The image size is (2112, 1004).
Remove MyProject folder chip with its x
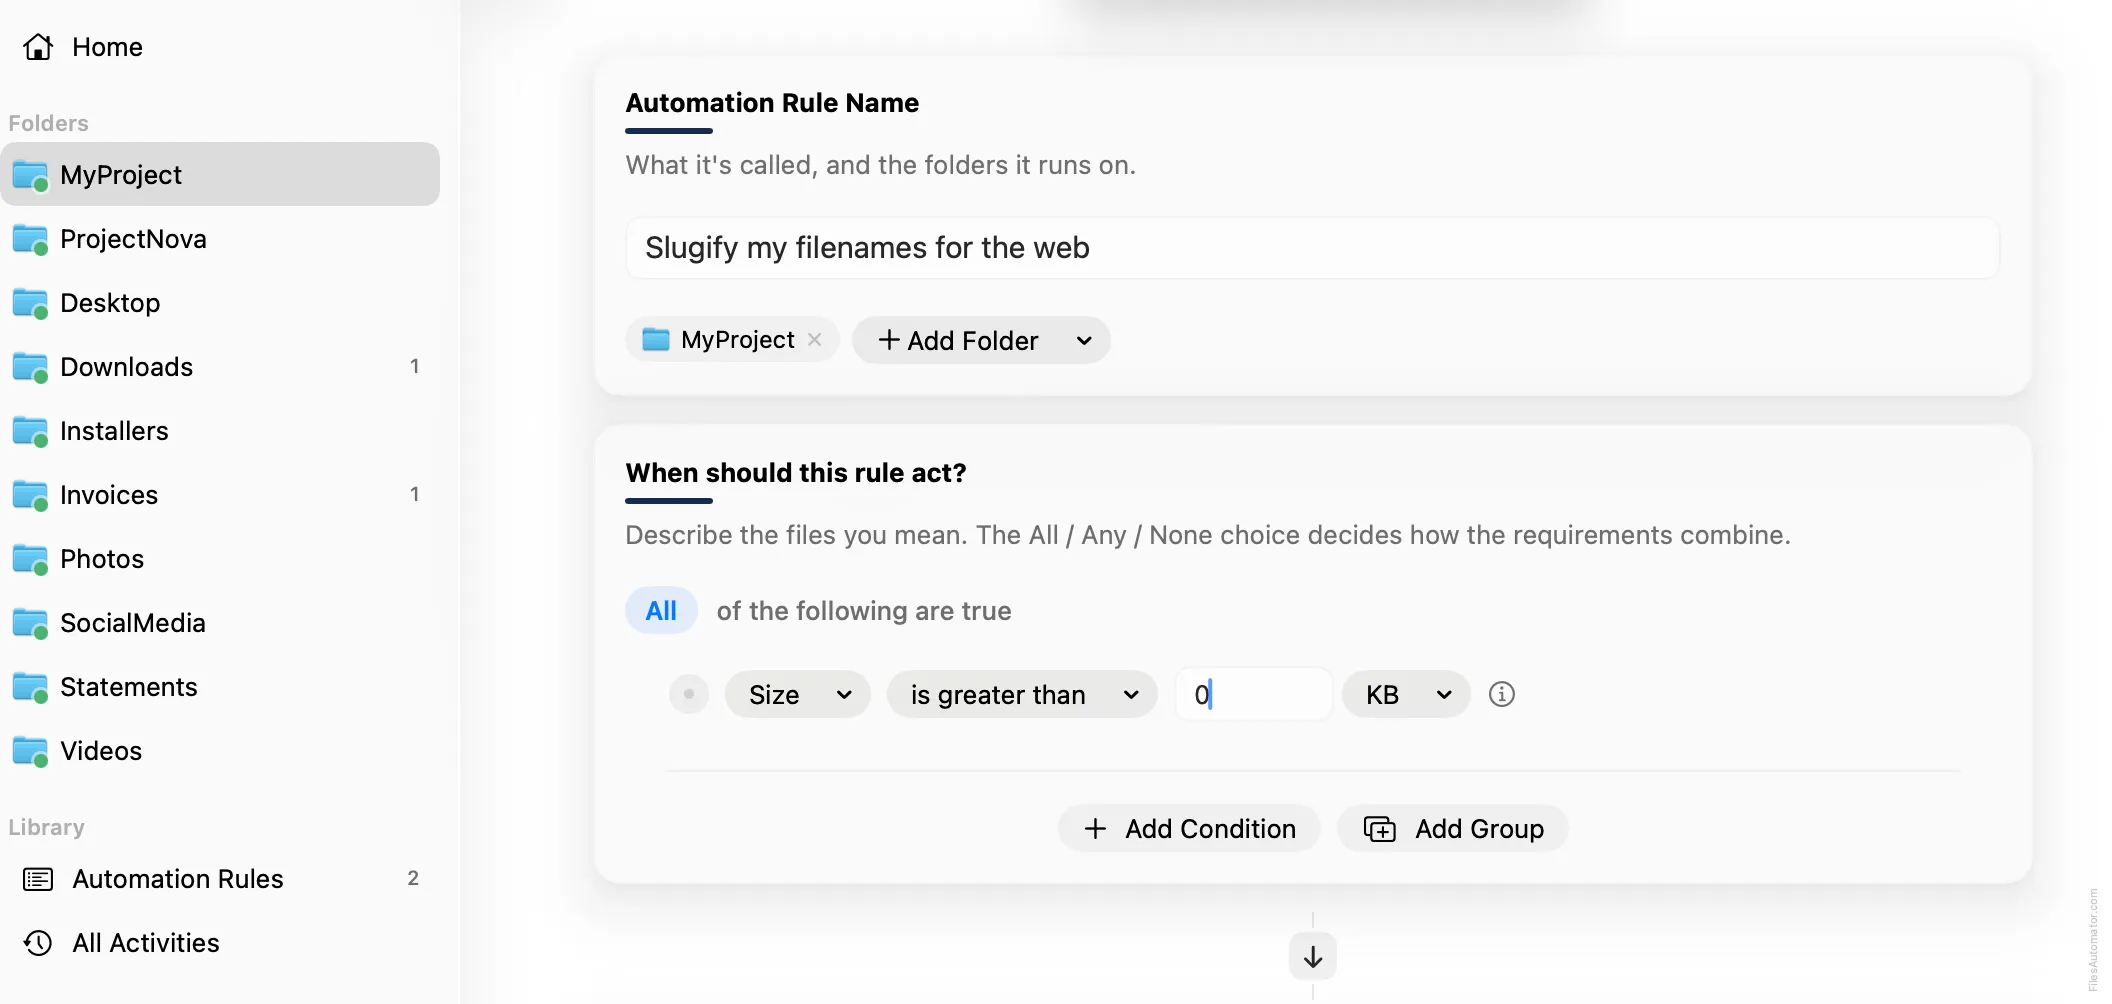click(815, 340)
